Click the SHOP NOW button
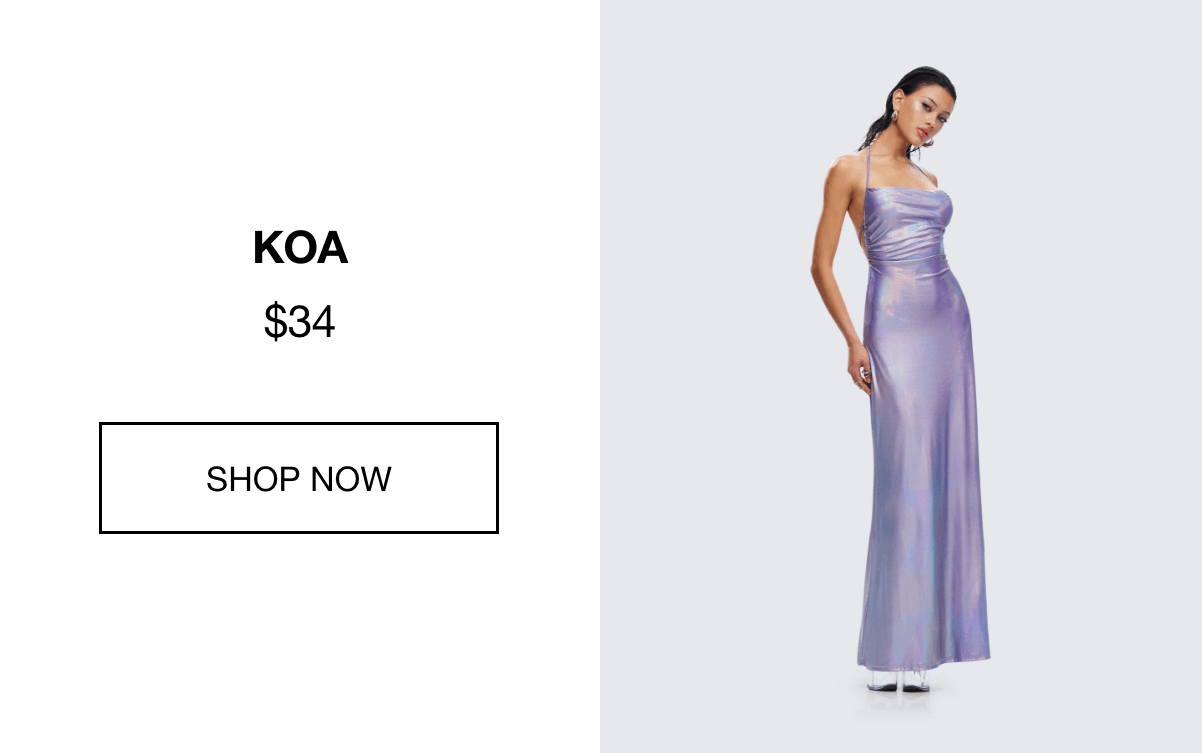Viewport: 1202px width, 753px height. pyautogui.click(x=299, y=478)
